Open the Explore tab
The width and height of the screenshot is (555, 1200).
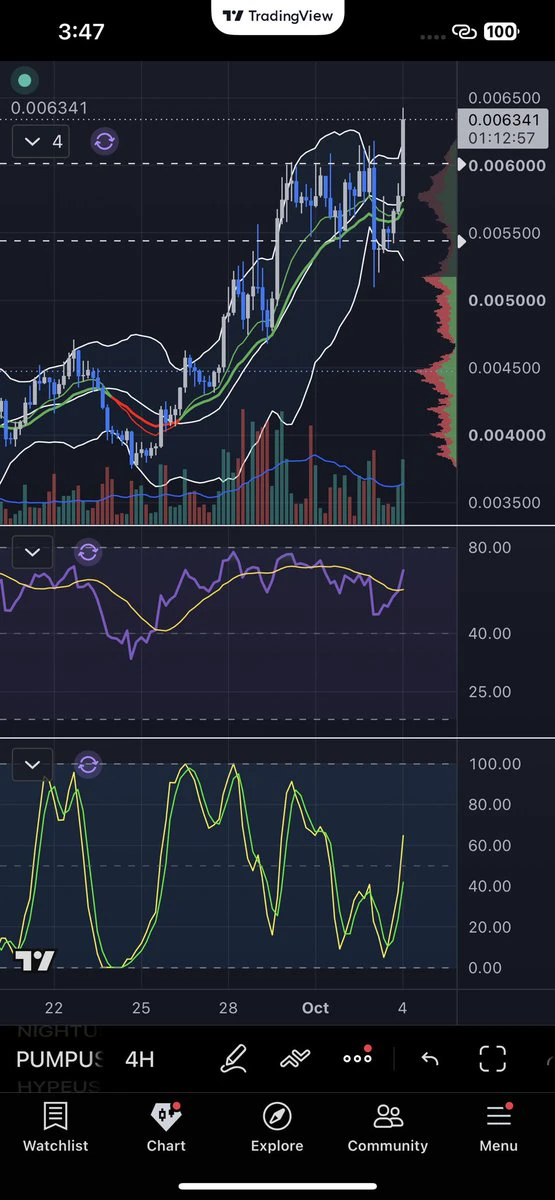click(277, 1127)
